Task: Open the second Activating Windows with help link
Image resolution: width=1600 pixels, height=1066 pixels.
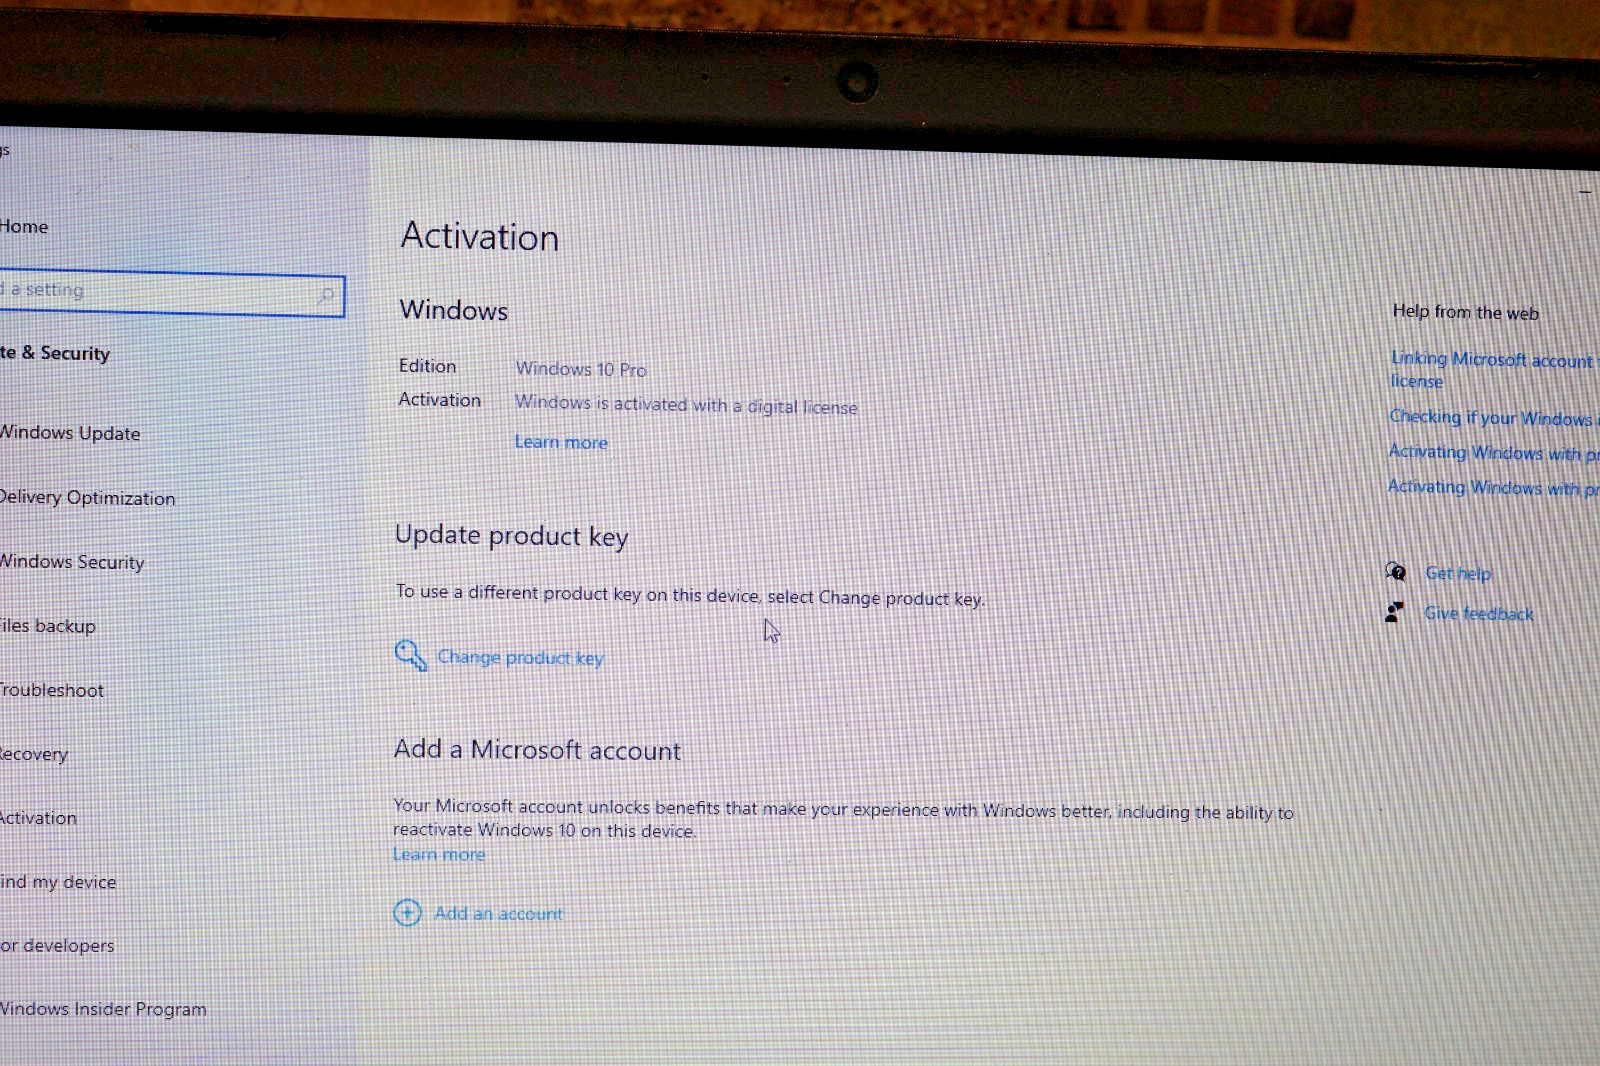Action: coord(1493,488)
